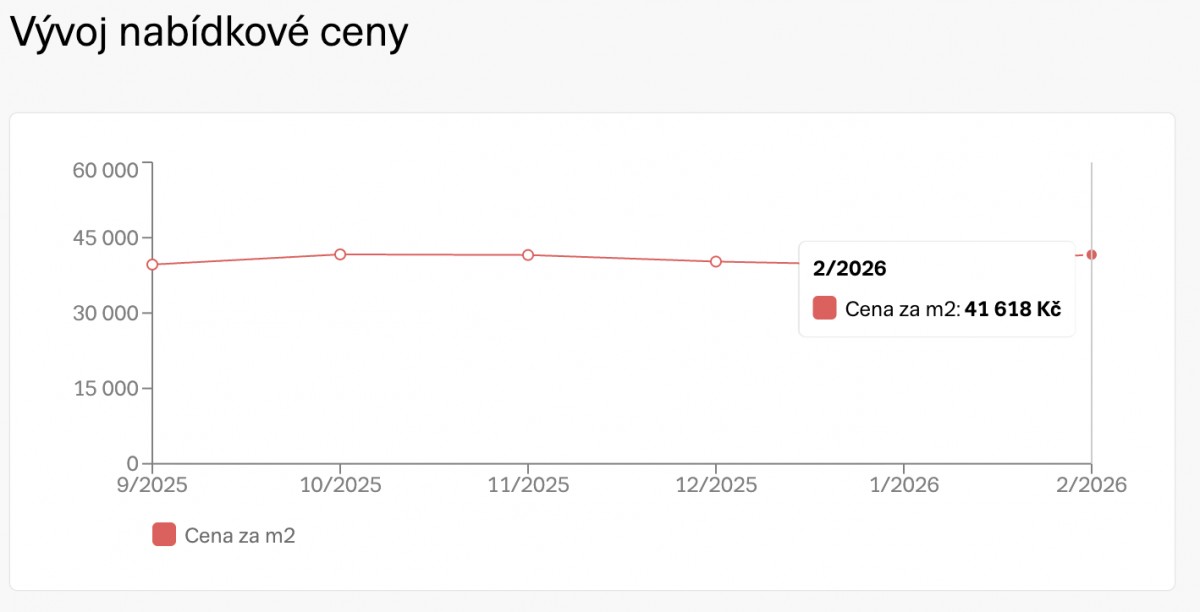Click the 'Vývoj nabídkové ceny' heading
This screenshot has height=612, width=1200.
209,33
